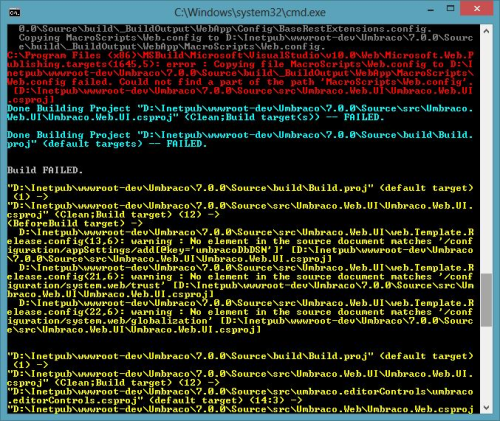Click the scrollbar track above the thumb

tap(486, 156)
